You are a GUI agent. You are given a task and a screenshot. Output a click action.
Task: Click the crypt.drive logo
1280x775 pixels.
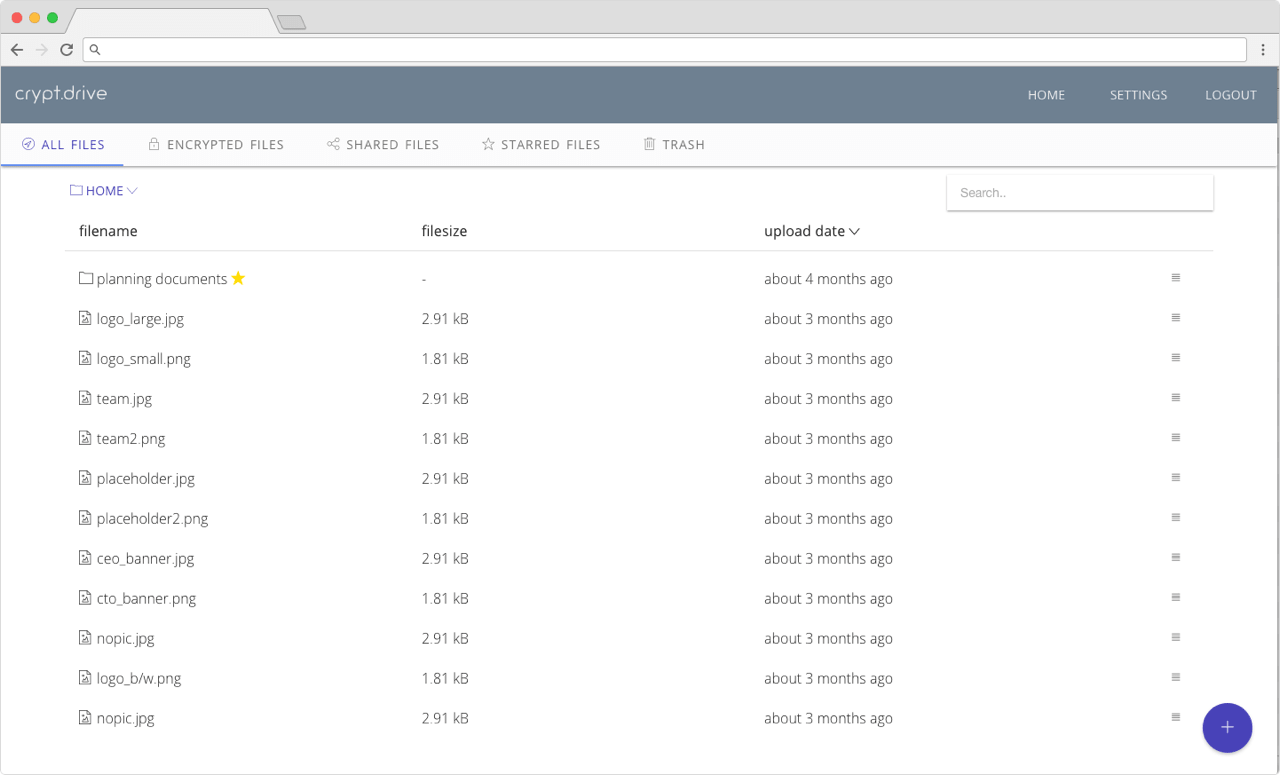click(x=61, y=94)
